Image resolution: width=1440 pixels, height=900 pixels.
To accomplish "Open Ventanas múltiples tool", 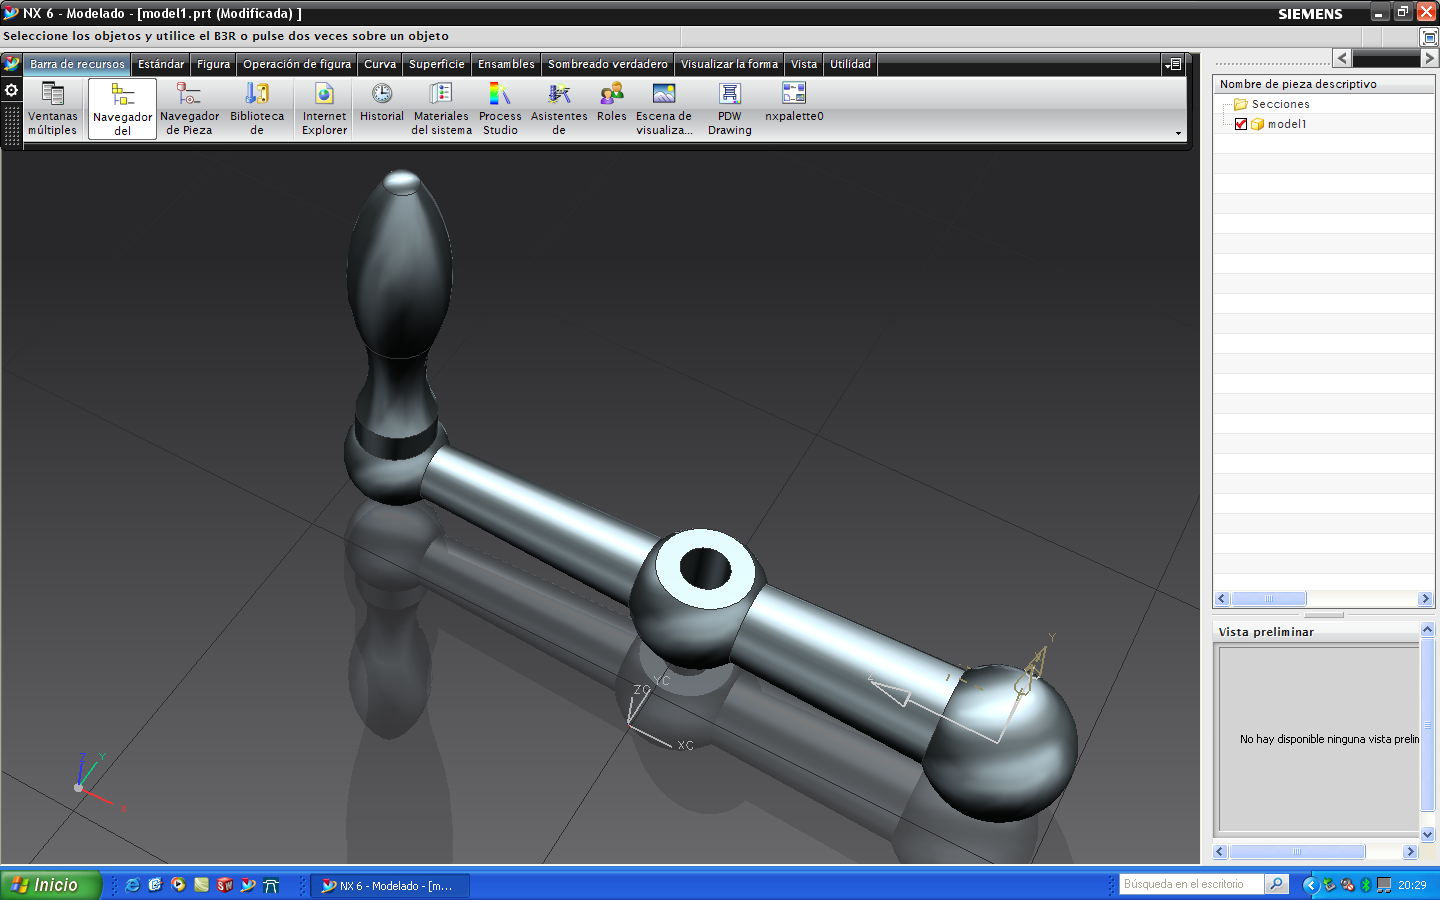I will click(x=53, y=109).
